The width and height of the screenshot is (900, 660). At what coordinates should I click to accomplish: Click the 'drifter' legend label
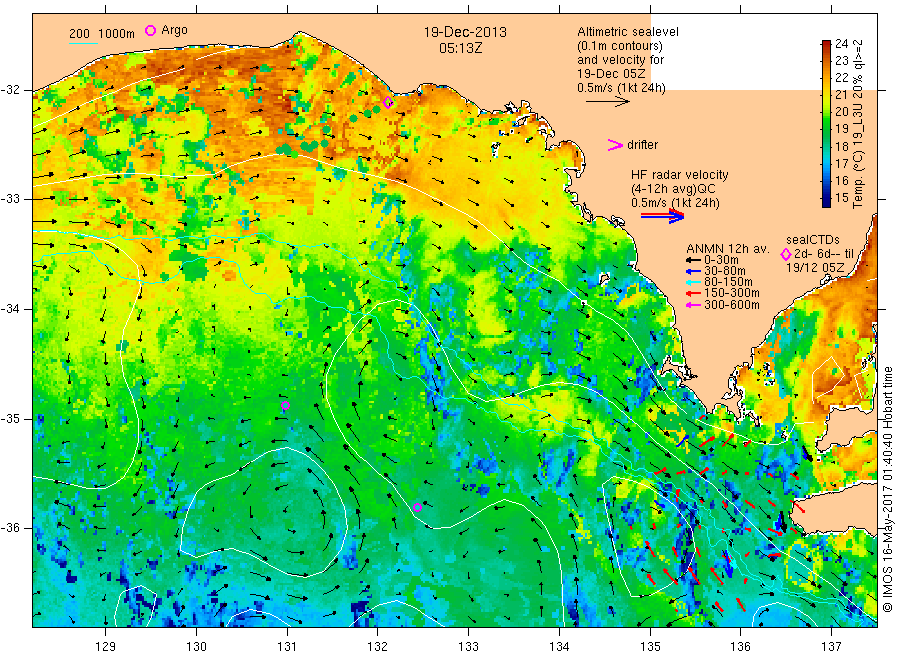pyautogui.click(x=642, y=145)
